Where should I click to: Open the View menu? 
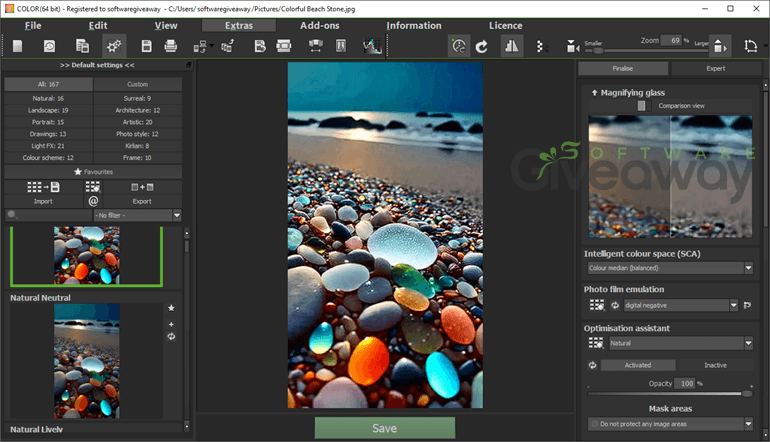tap(166, 26)
